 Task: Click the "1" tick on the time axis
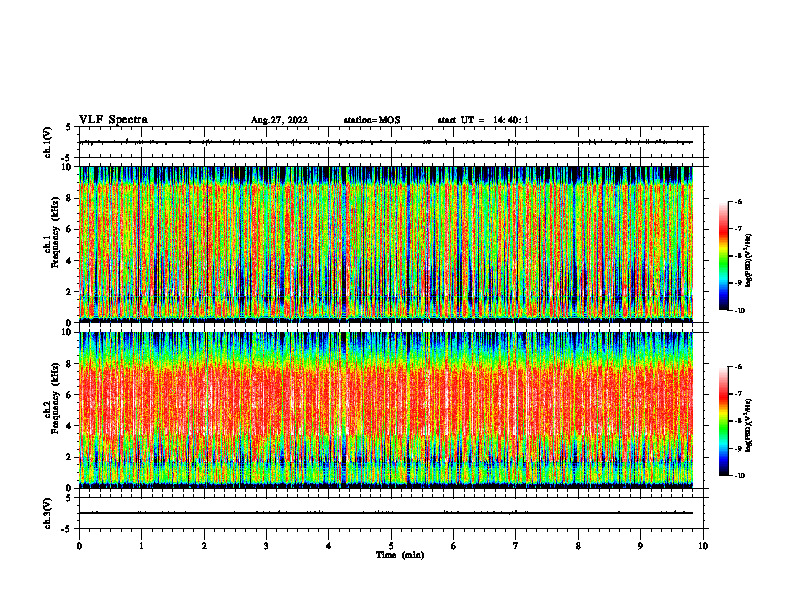coord(141,546)
